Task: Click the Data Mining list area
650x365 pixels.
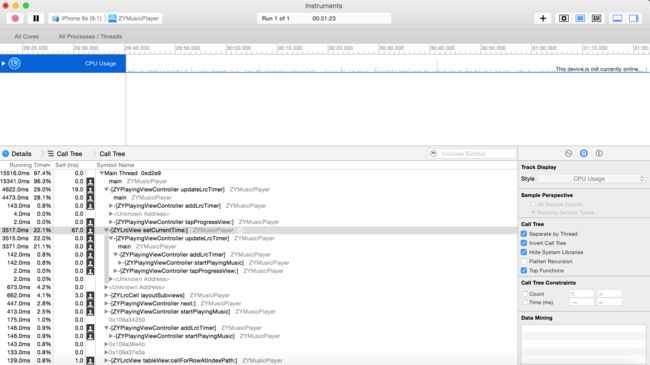Action: click(583, 344)
